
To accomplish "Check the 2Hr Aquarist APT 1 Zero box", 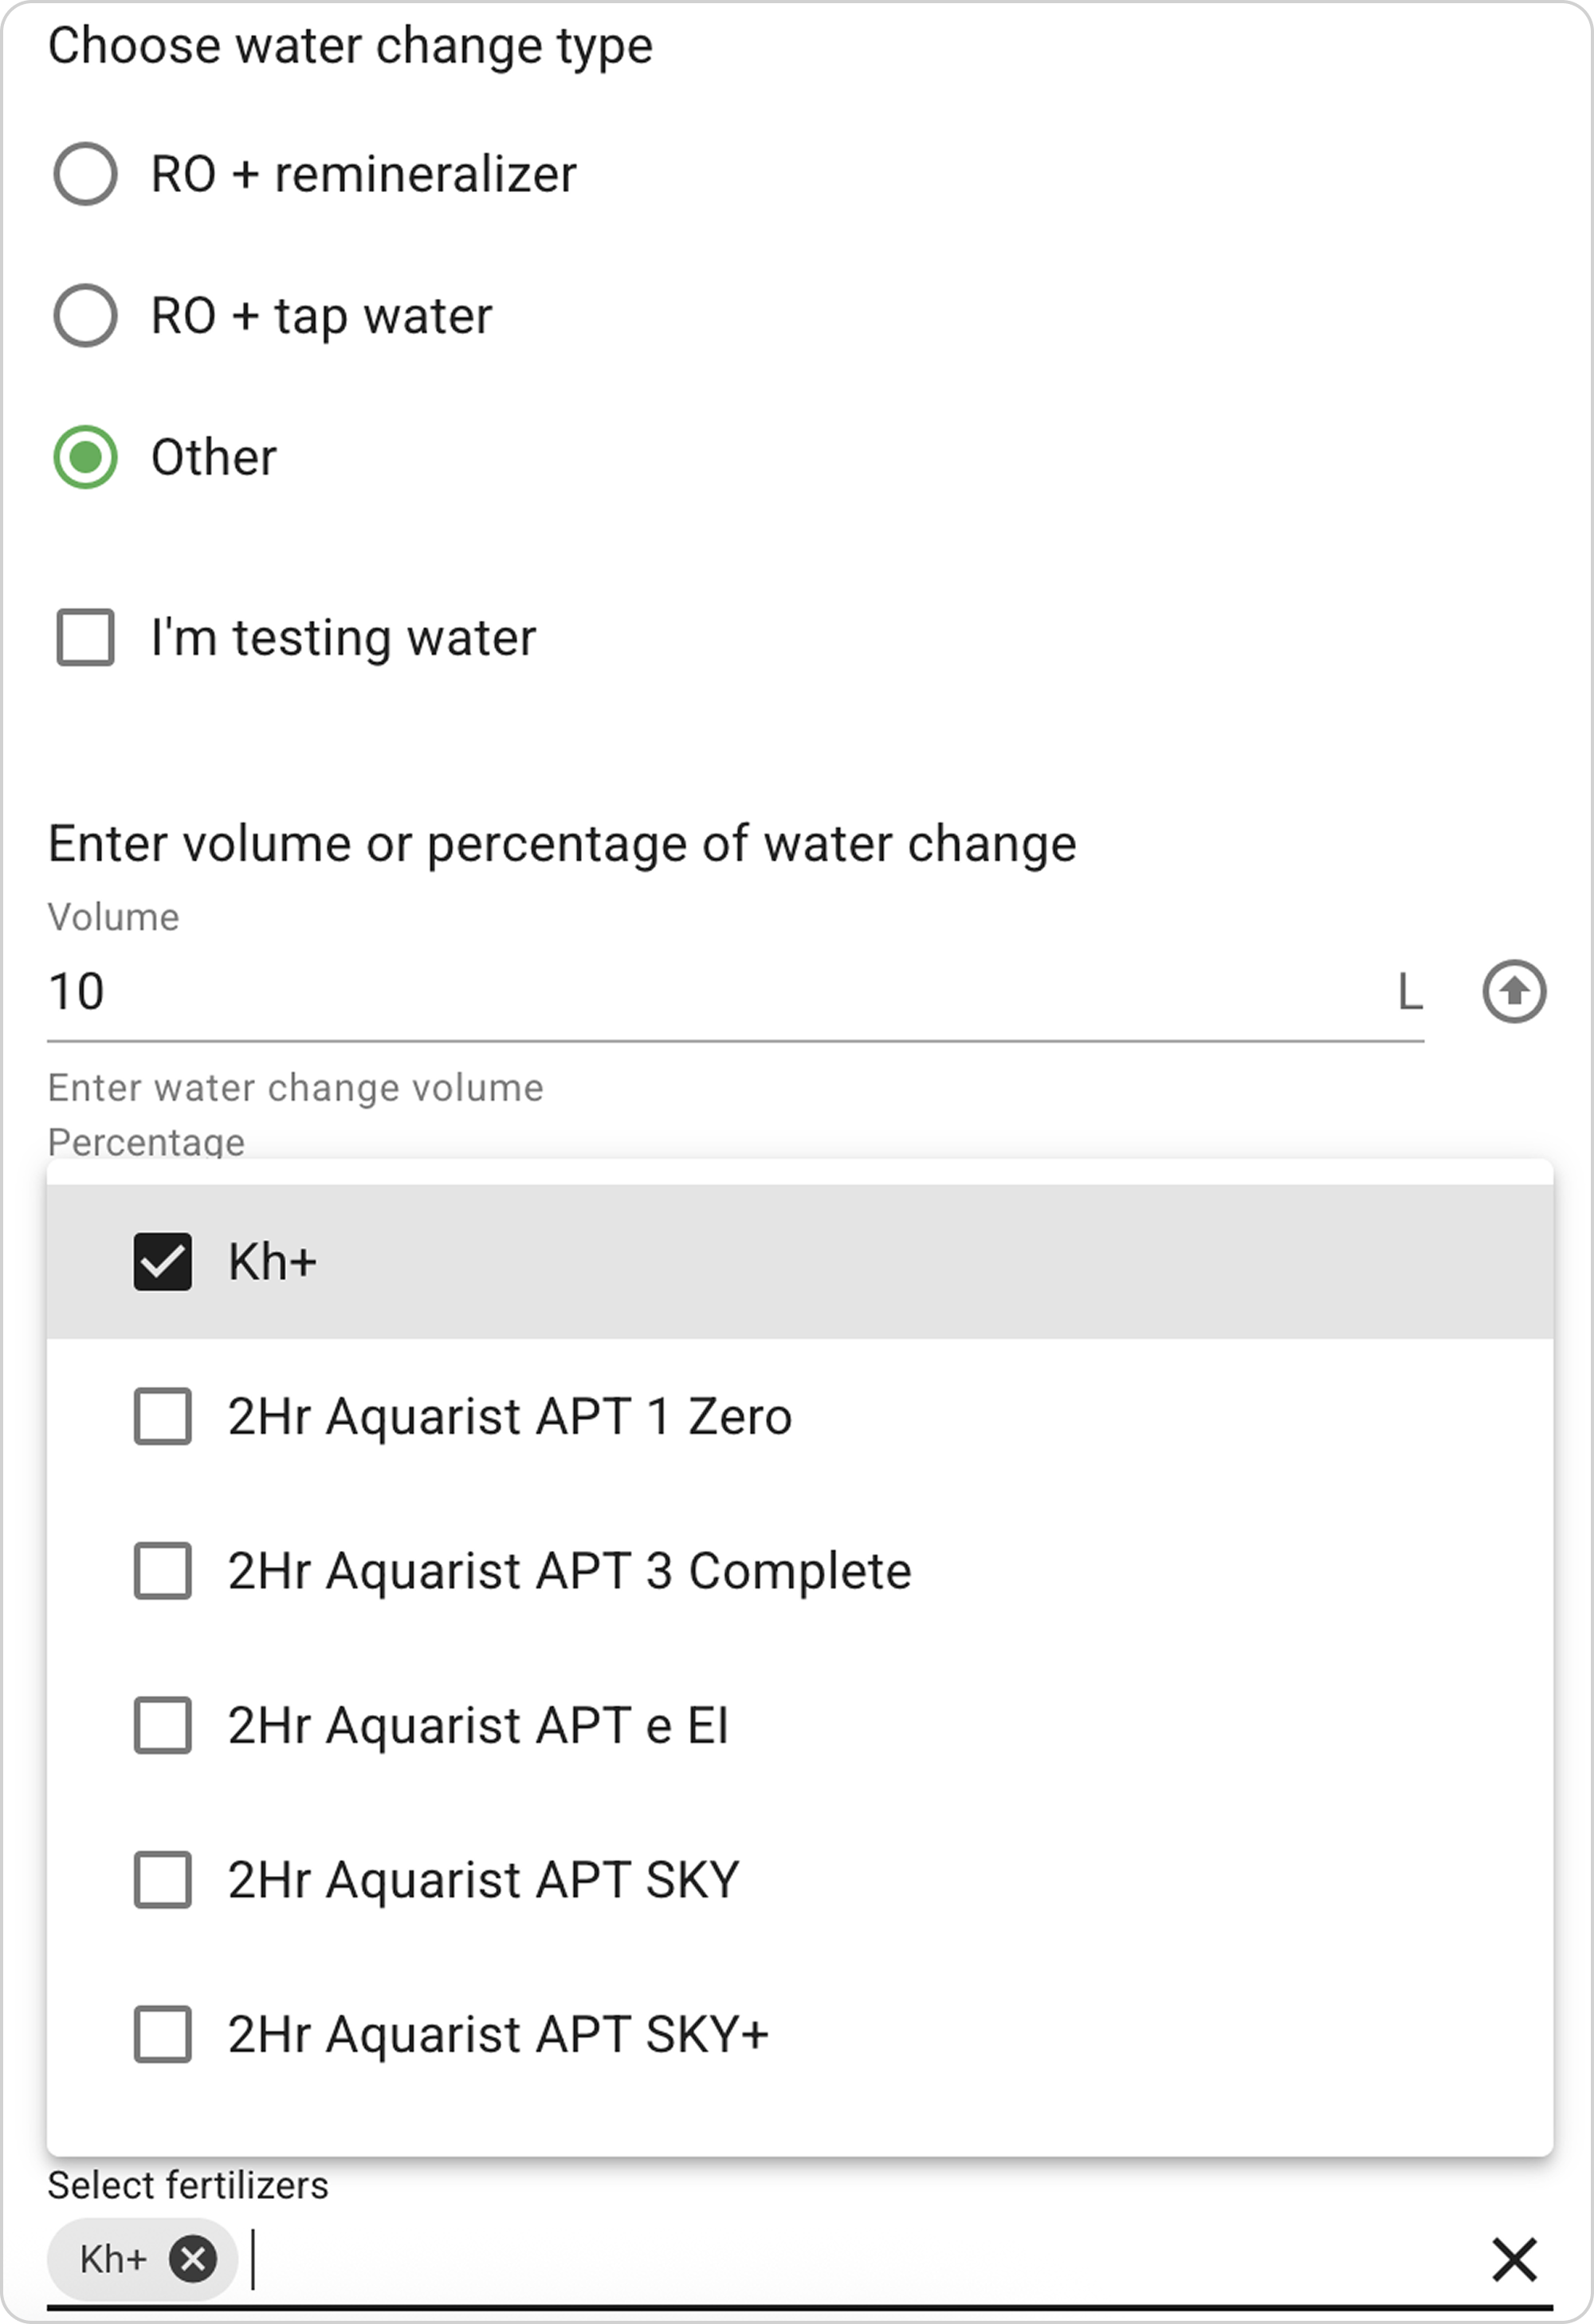I will coord(163,1417).
